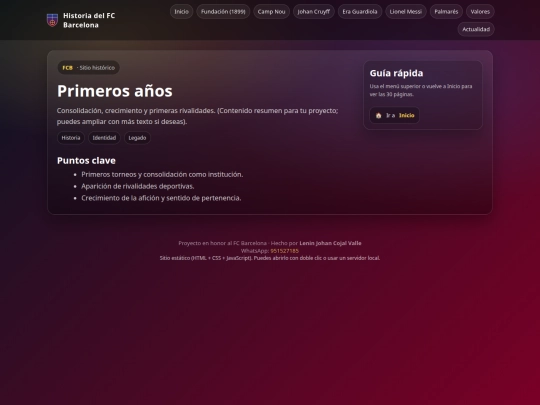Click the FC Barcelona crest logo

coord(52,20)
